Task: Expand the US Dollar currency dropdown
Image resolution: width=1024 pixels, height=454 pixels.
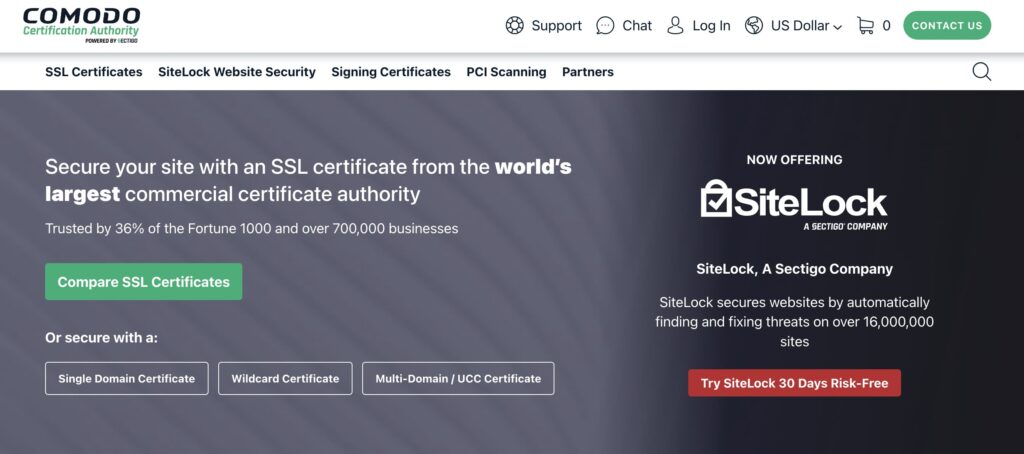Action: [807, 25]
